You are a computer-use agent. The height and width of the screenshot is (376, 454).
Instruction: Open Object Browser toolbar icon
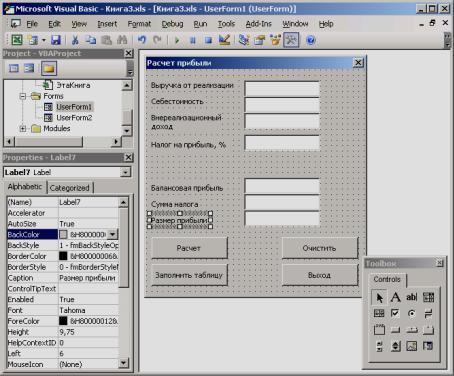(275, 40)
